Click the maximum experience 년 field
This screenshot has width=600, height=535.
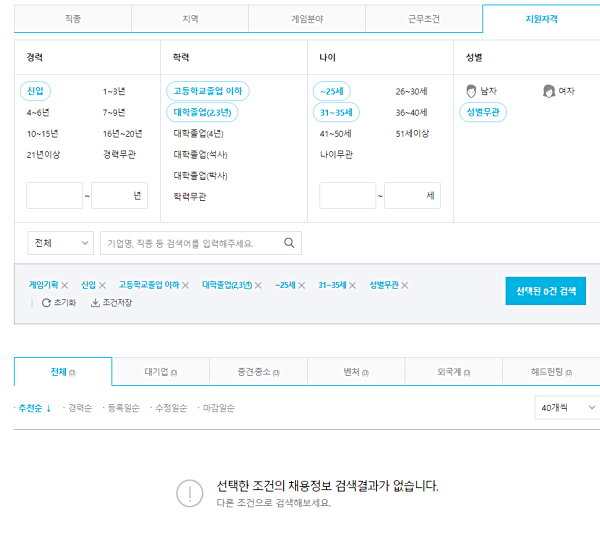click(x=119, y=195)
